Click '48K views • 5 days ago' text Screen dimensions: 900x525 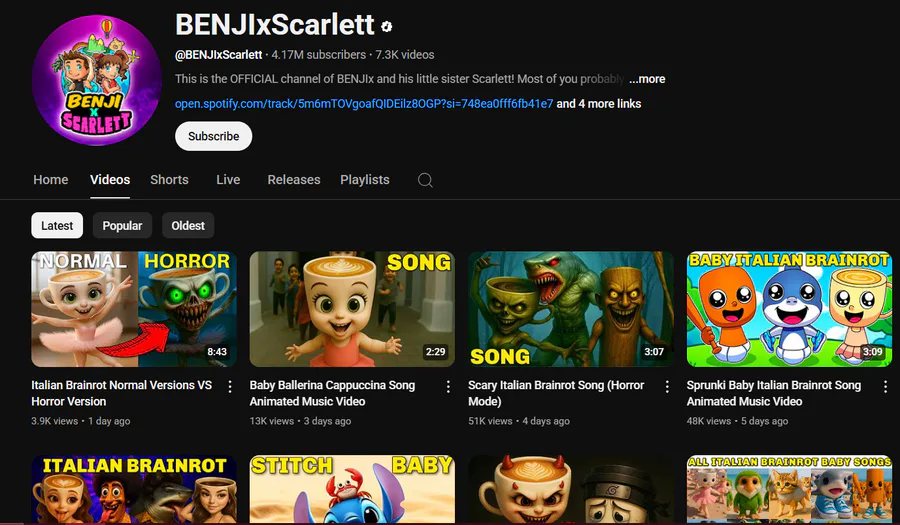click(738, 421)
